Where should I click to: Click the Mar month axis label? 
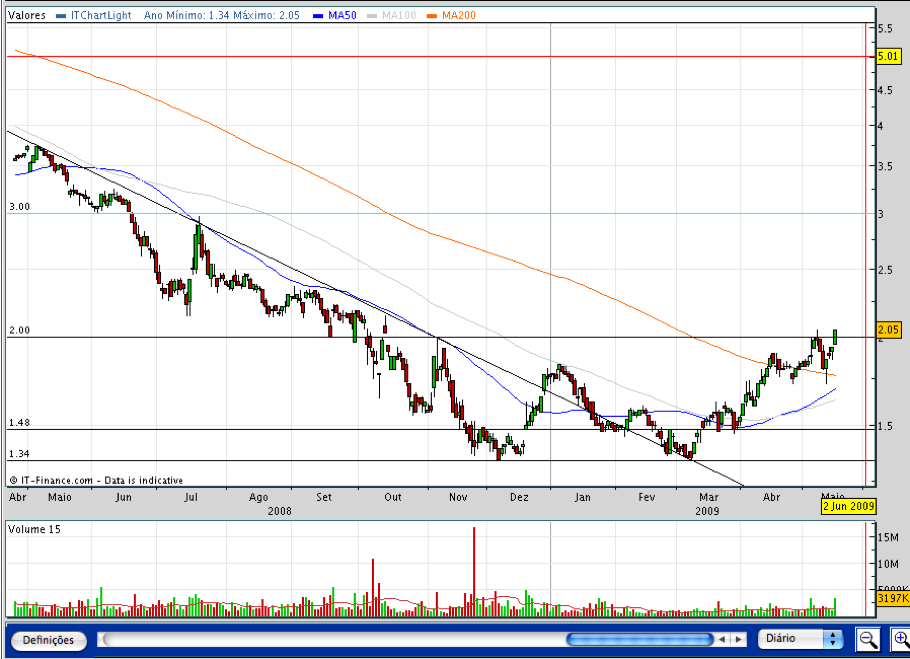click(x=709, y=497)
